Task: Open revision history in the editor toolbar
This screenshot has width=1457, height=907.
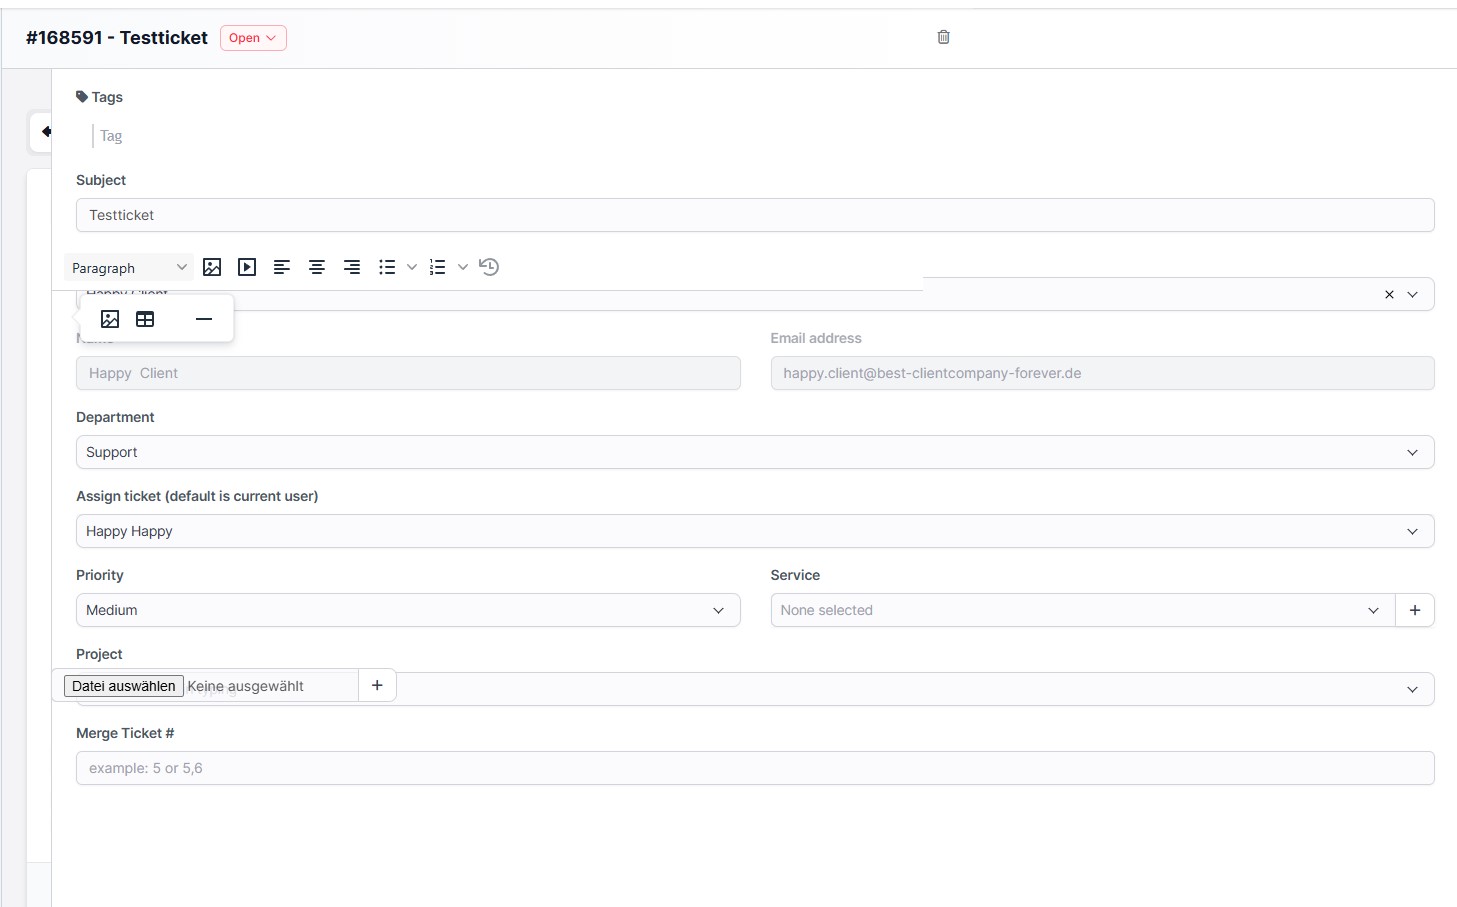Action: point(489,267)
